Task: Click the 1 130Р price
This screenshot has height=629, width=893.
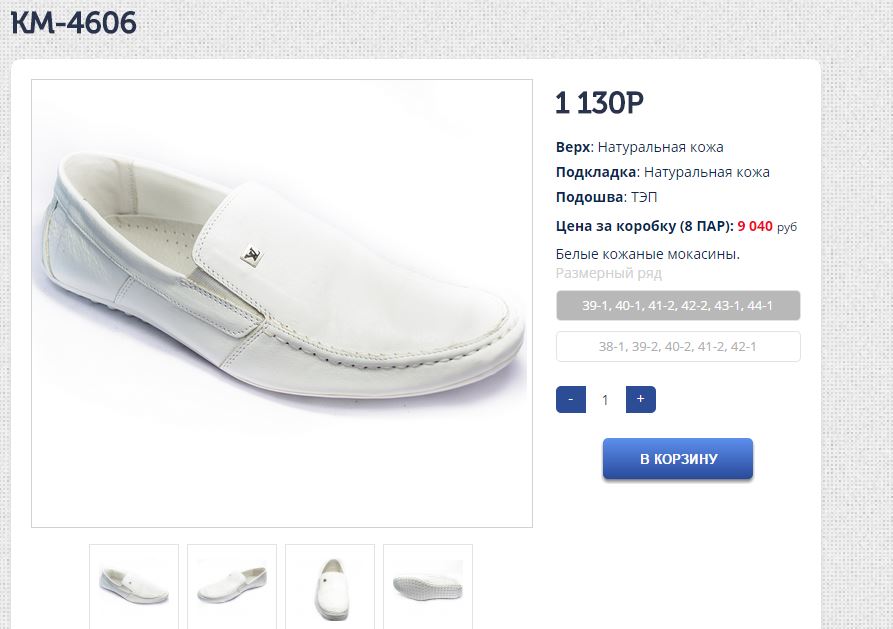Action: point(599,102)
